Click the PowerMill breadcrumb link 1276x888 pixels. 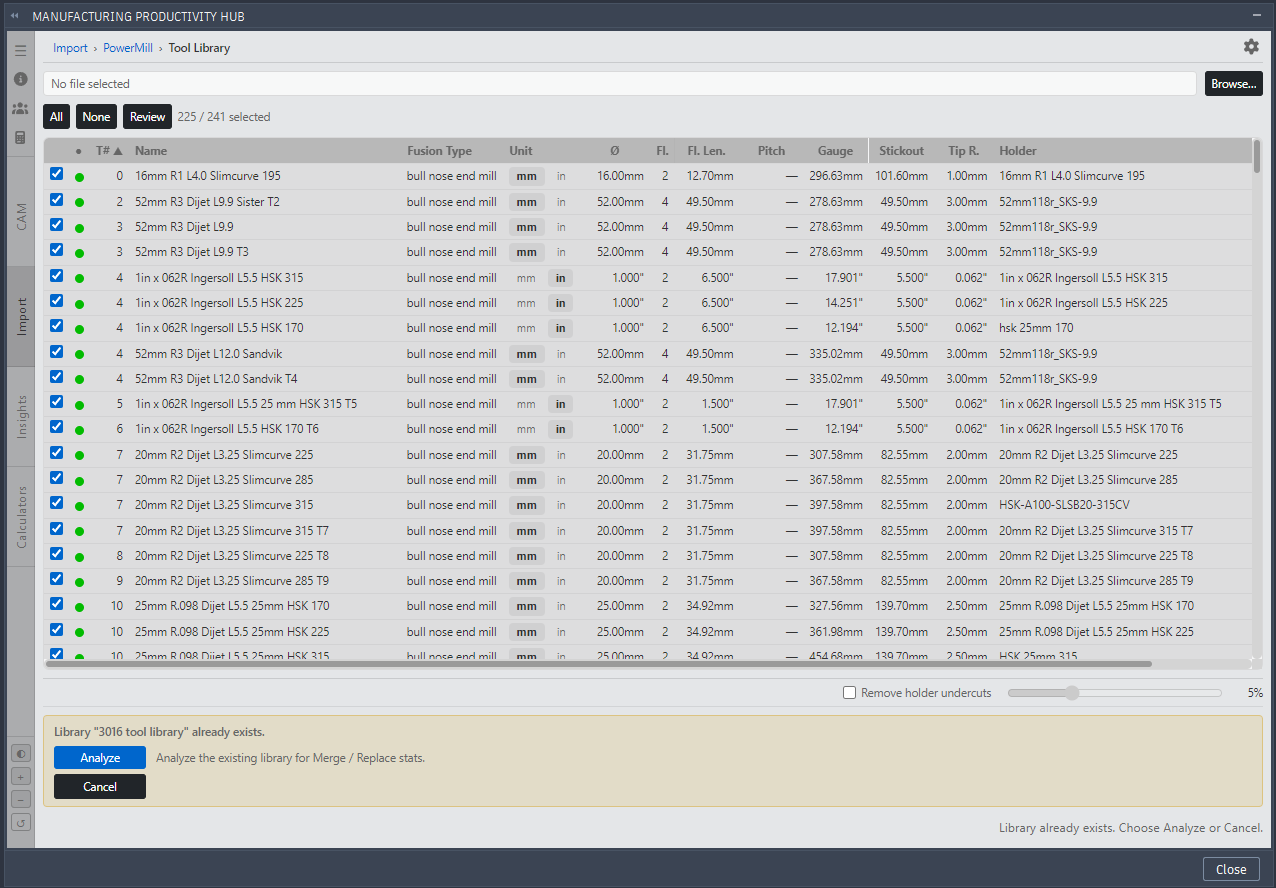coord(126,48)
